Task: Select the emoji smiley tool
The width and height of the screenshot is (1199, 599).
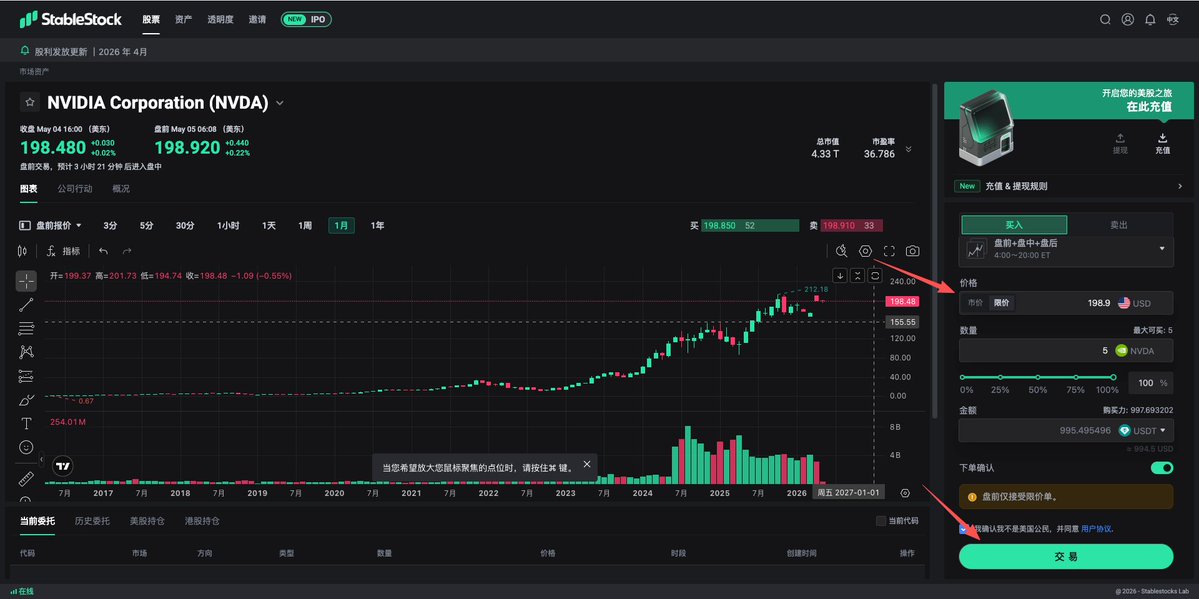Action: [x=26, y=447]
